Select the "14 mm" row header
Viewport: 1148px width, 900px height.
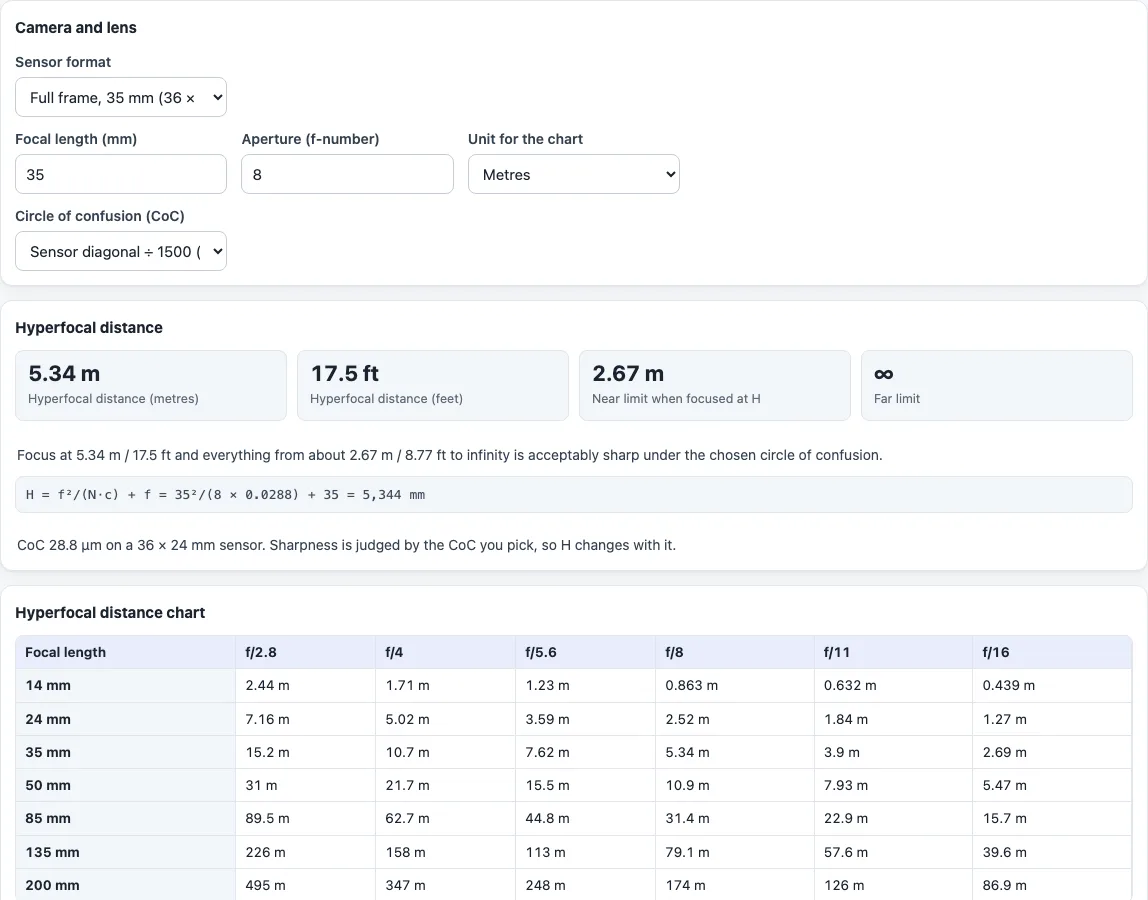[125, 685]
